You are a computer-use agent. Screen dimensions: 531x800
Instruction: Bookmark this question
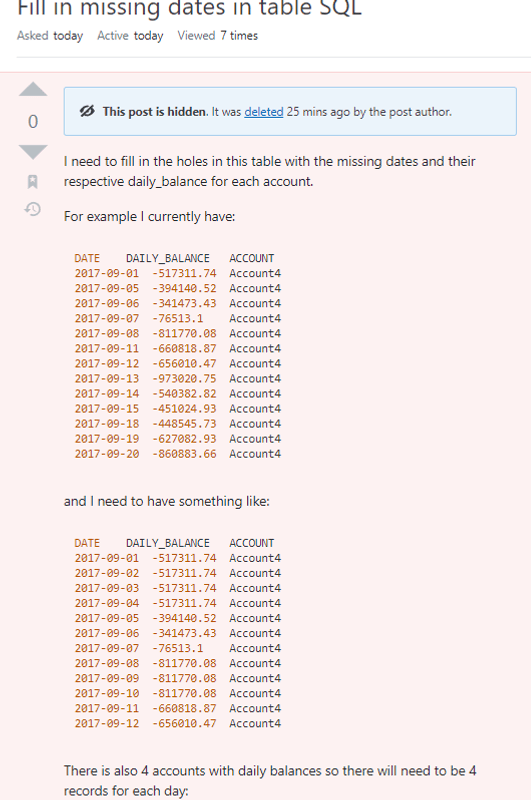pos(33,181)
